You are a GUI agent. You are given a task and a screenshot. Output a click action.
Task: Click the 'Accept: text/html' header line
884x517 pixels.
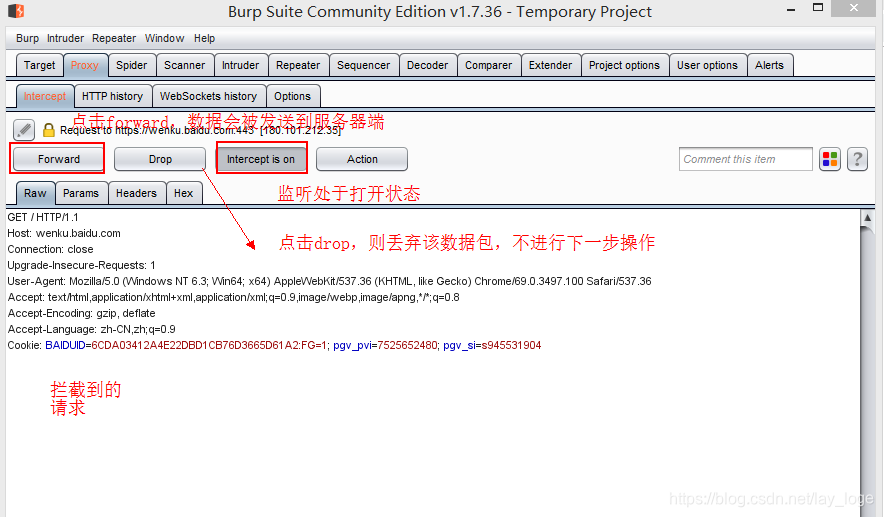click(x=233, y=297)
